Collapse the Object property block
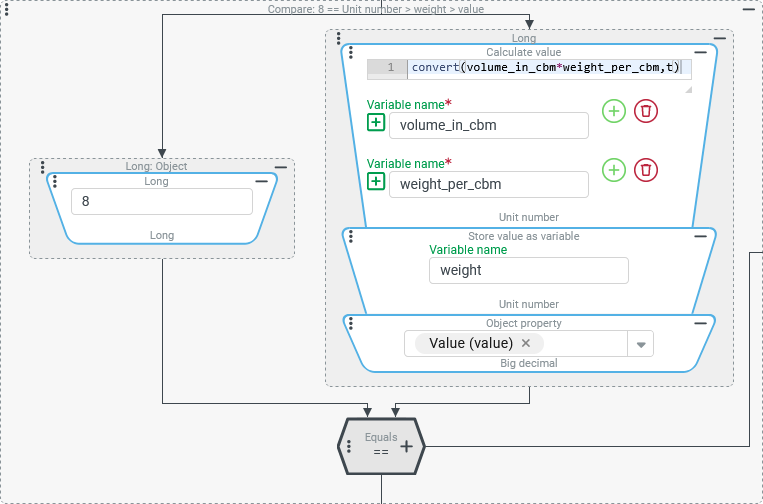 [700, 323]
